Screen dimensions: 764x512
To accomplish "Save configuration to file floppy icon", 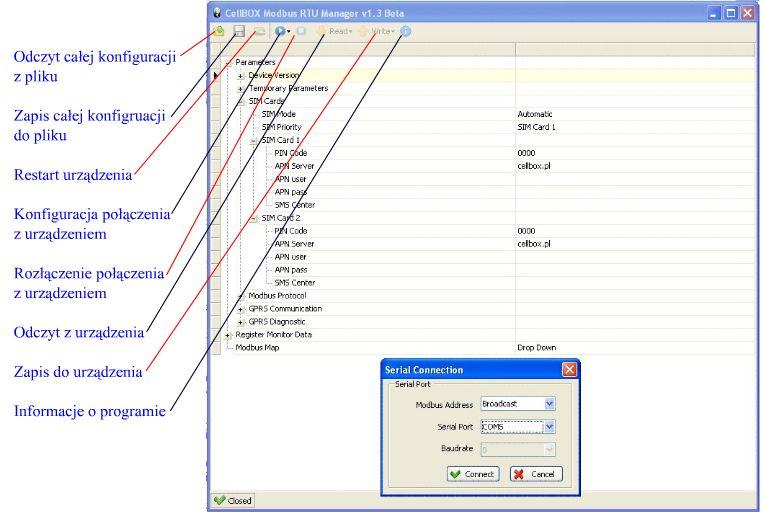I will tap(239, 31).
